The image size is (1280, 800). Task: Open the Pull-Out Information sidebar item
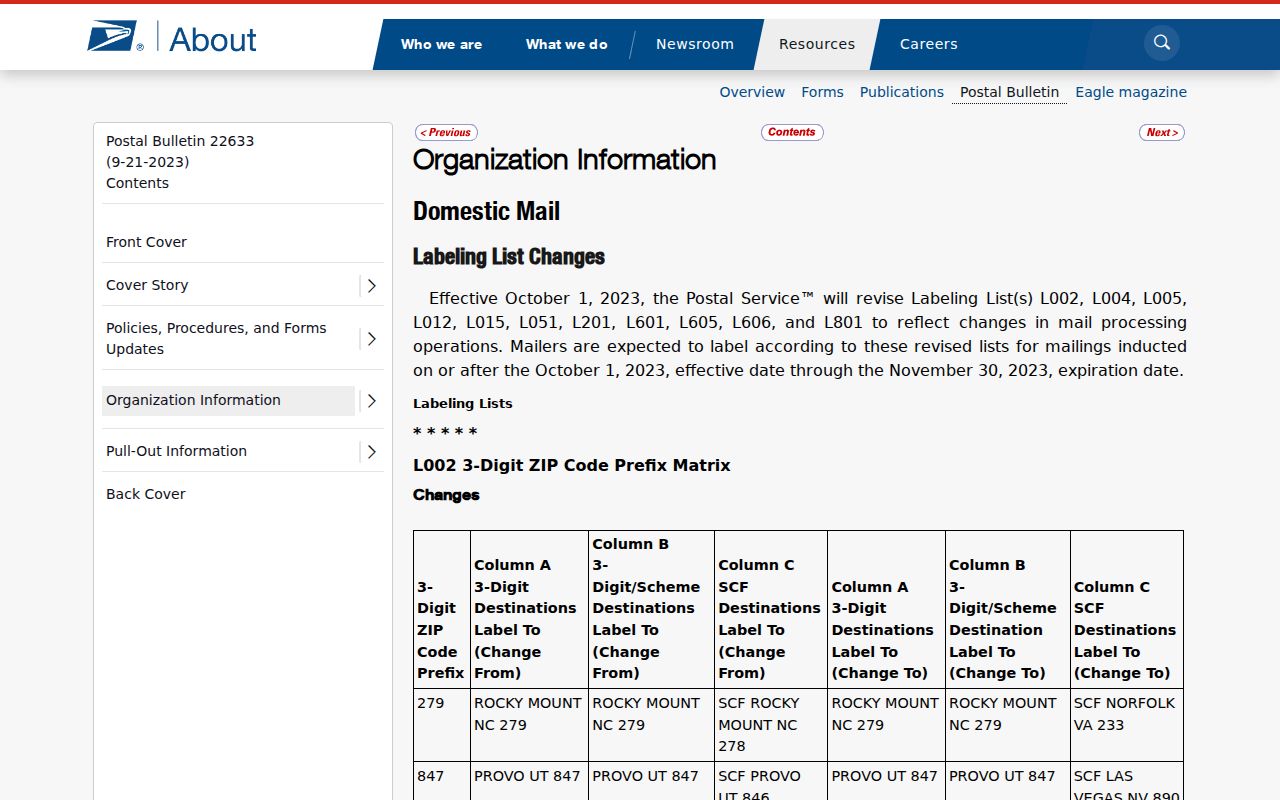pos(176,451)
